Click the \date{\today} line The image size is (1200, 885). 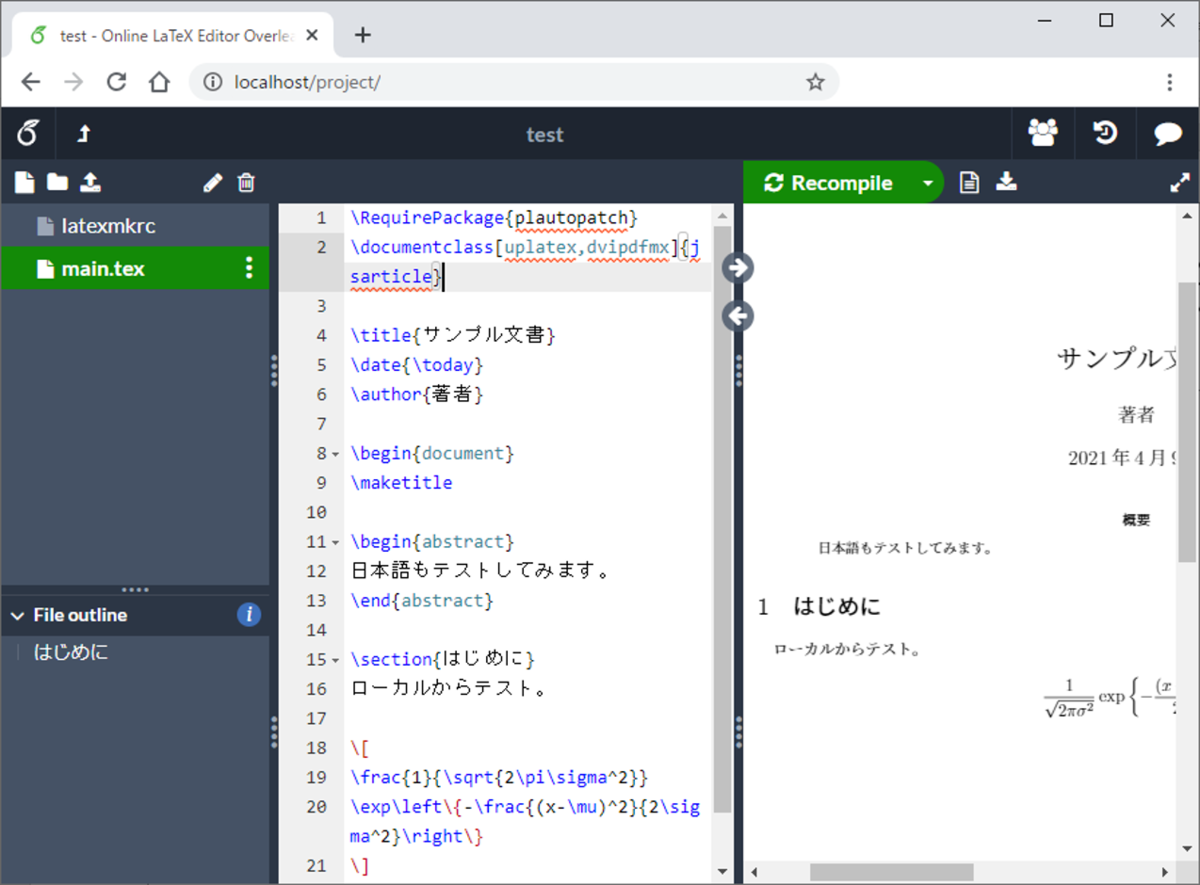(417, 365)
